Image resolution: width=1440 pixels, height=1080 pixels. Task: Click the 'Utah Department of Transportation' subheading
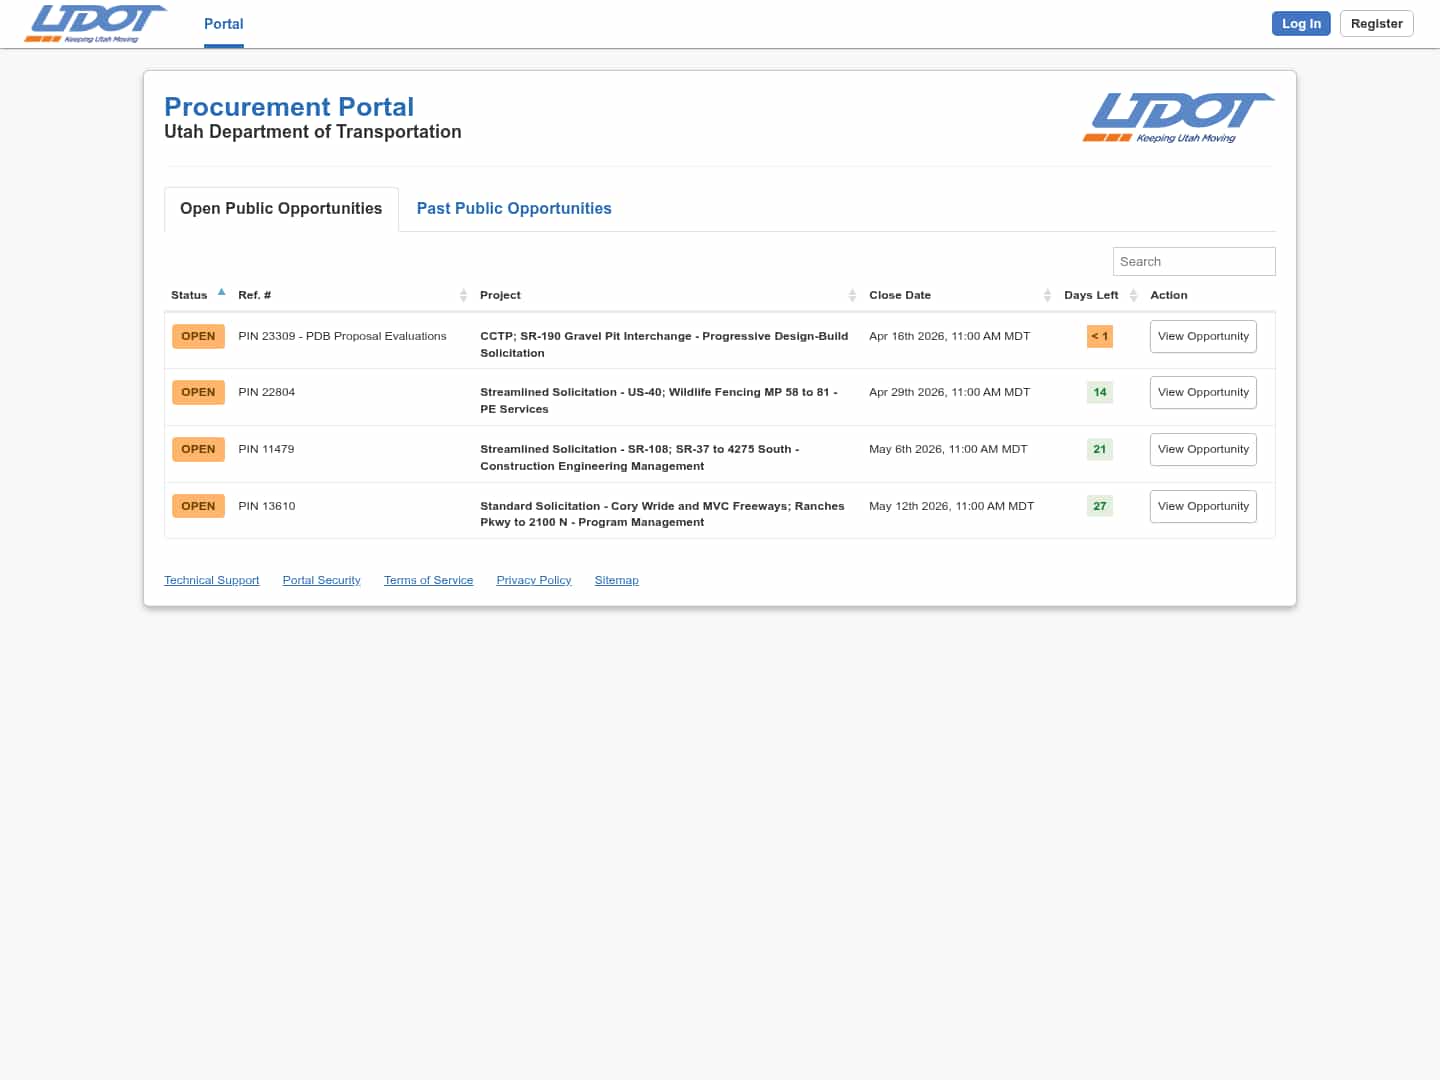pyautogui.click(x=313, y=132)
